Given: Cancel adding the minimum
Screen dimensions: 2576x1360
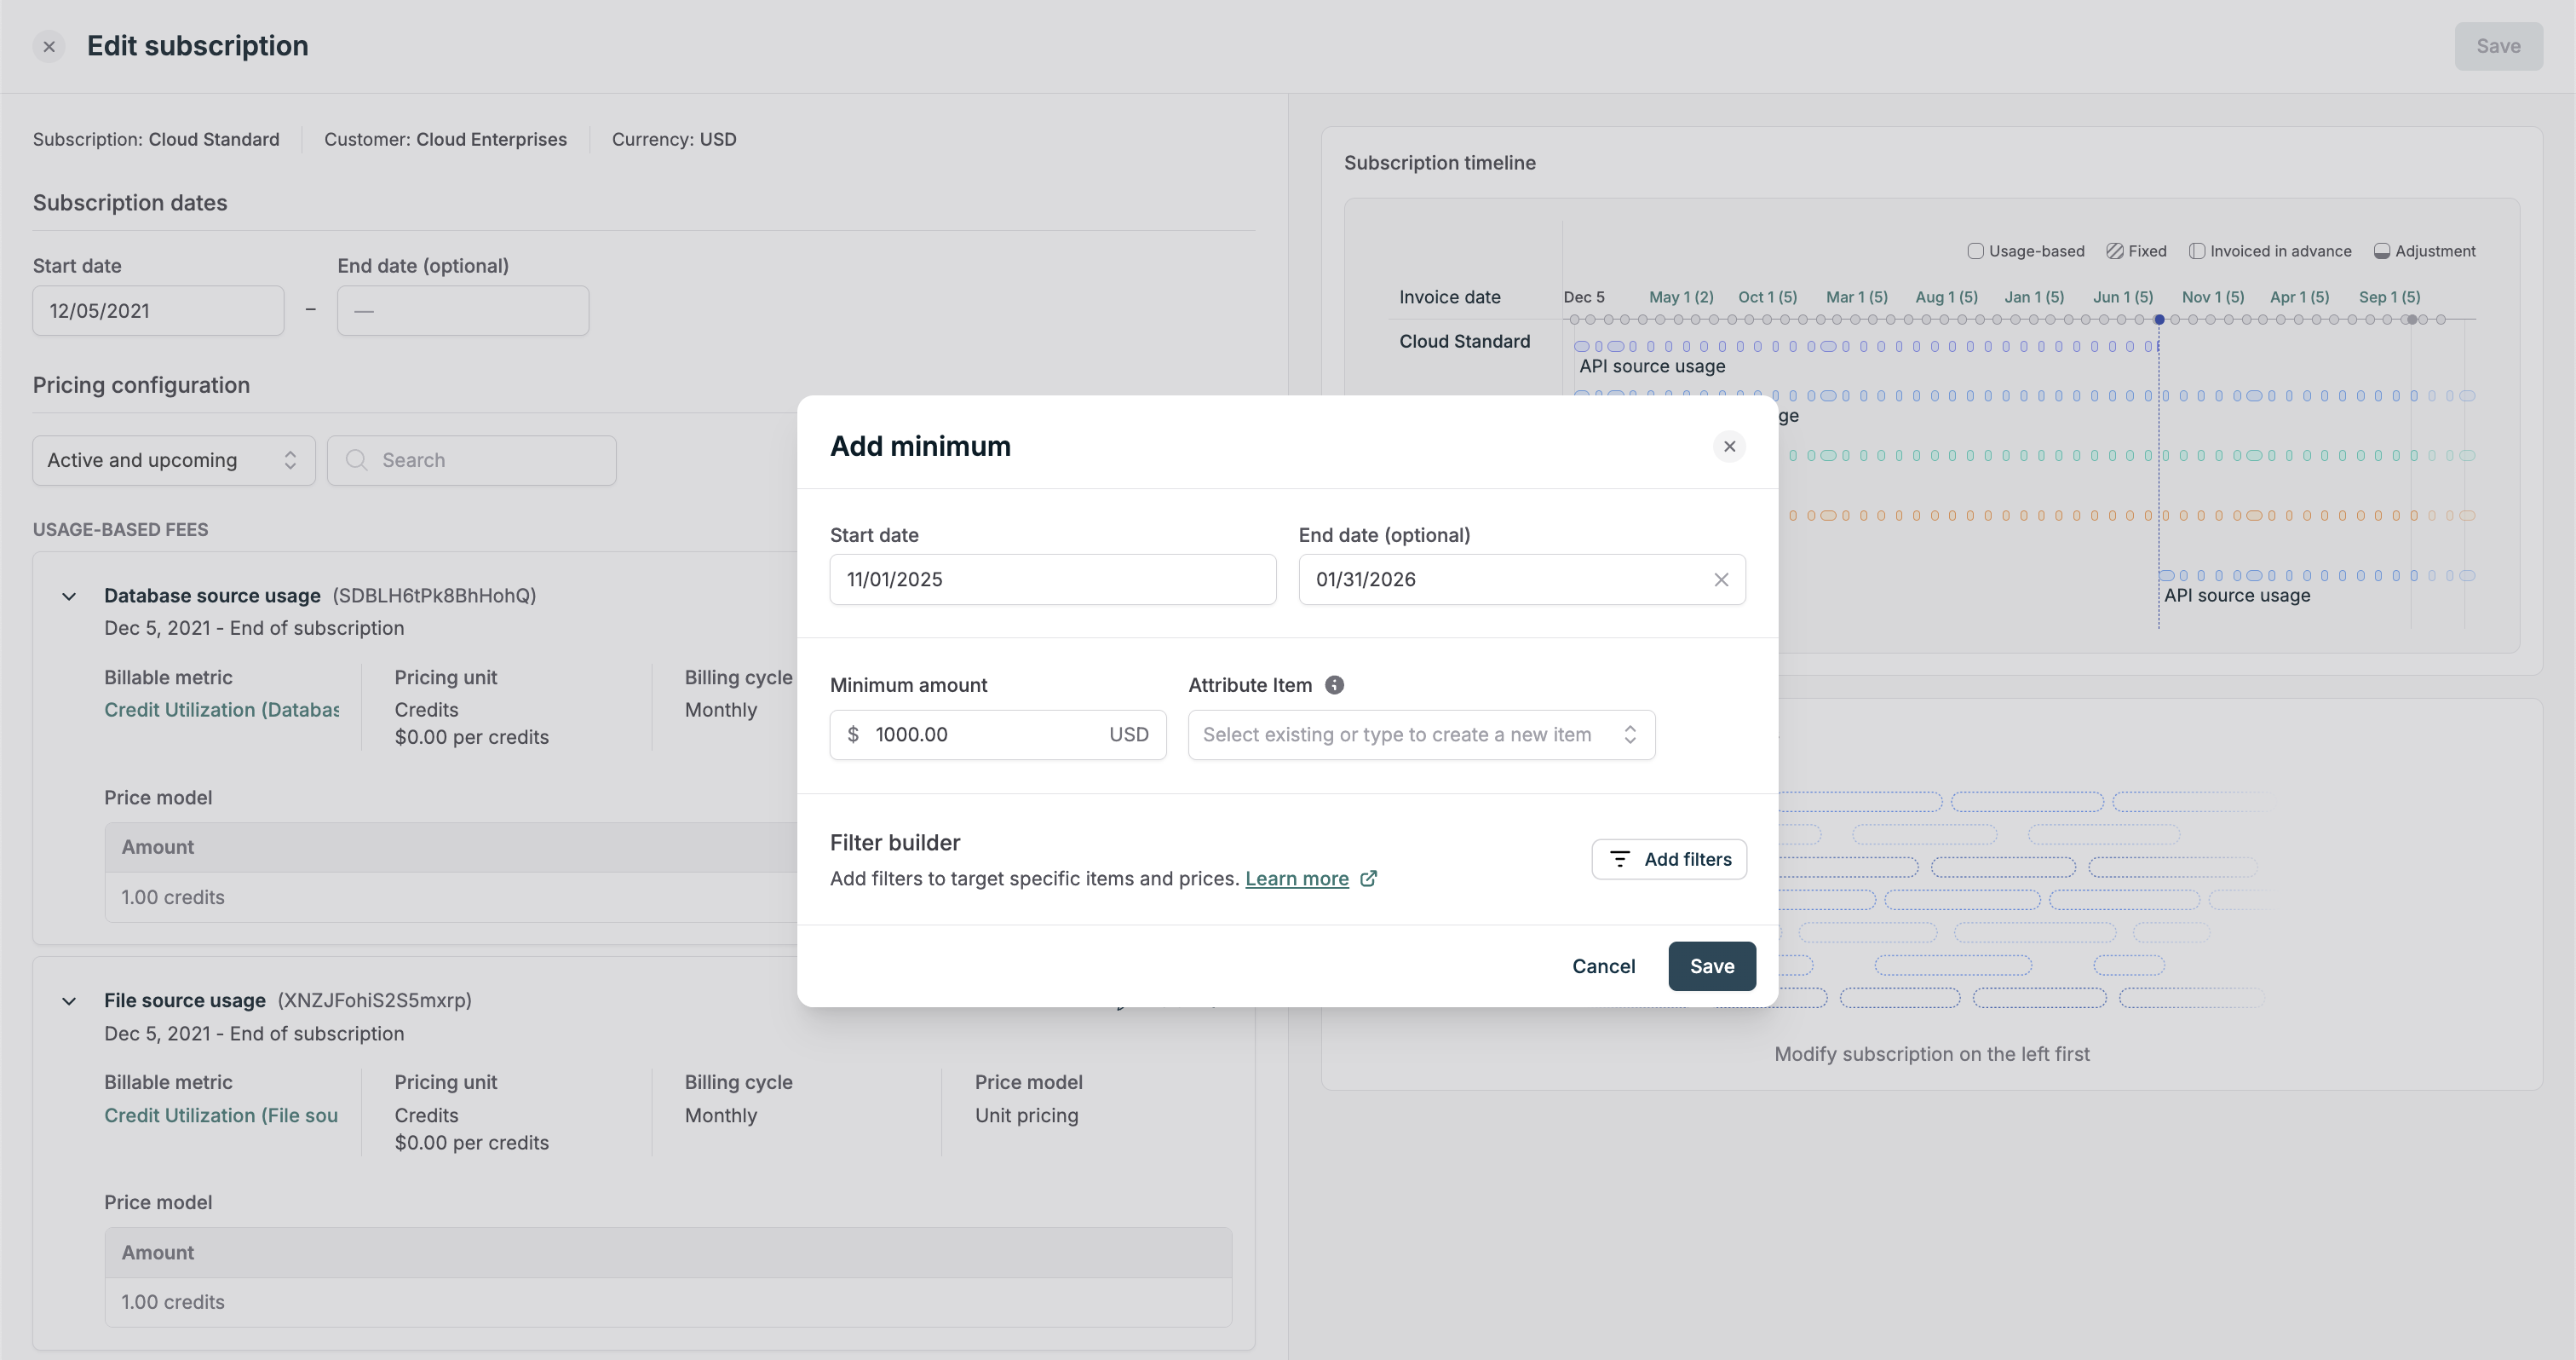Looking at the screenshot, I should tap(1603, 966).
